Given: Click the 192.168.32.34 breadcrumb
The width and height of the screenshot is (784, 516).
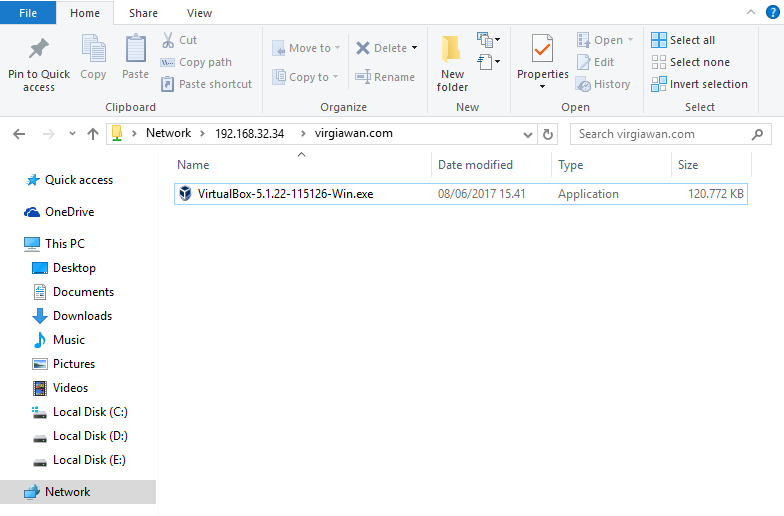Looking at the screenshot, I should point(250,134).
